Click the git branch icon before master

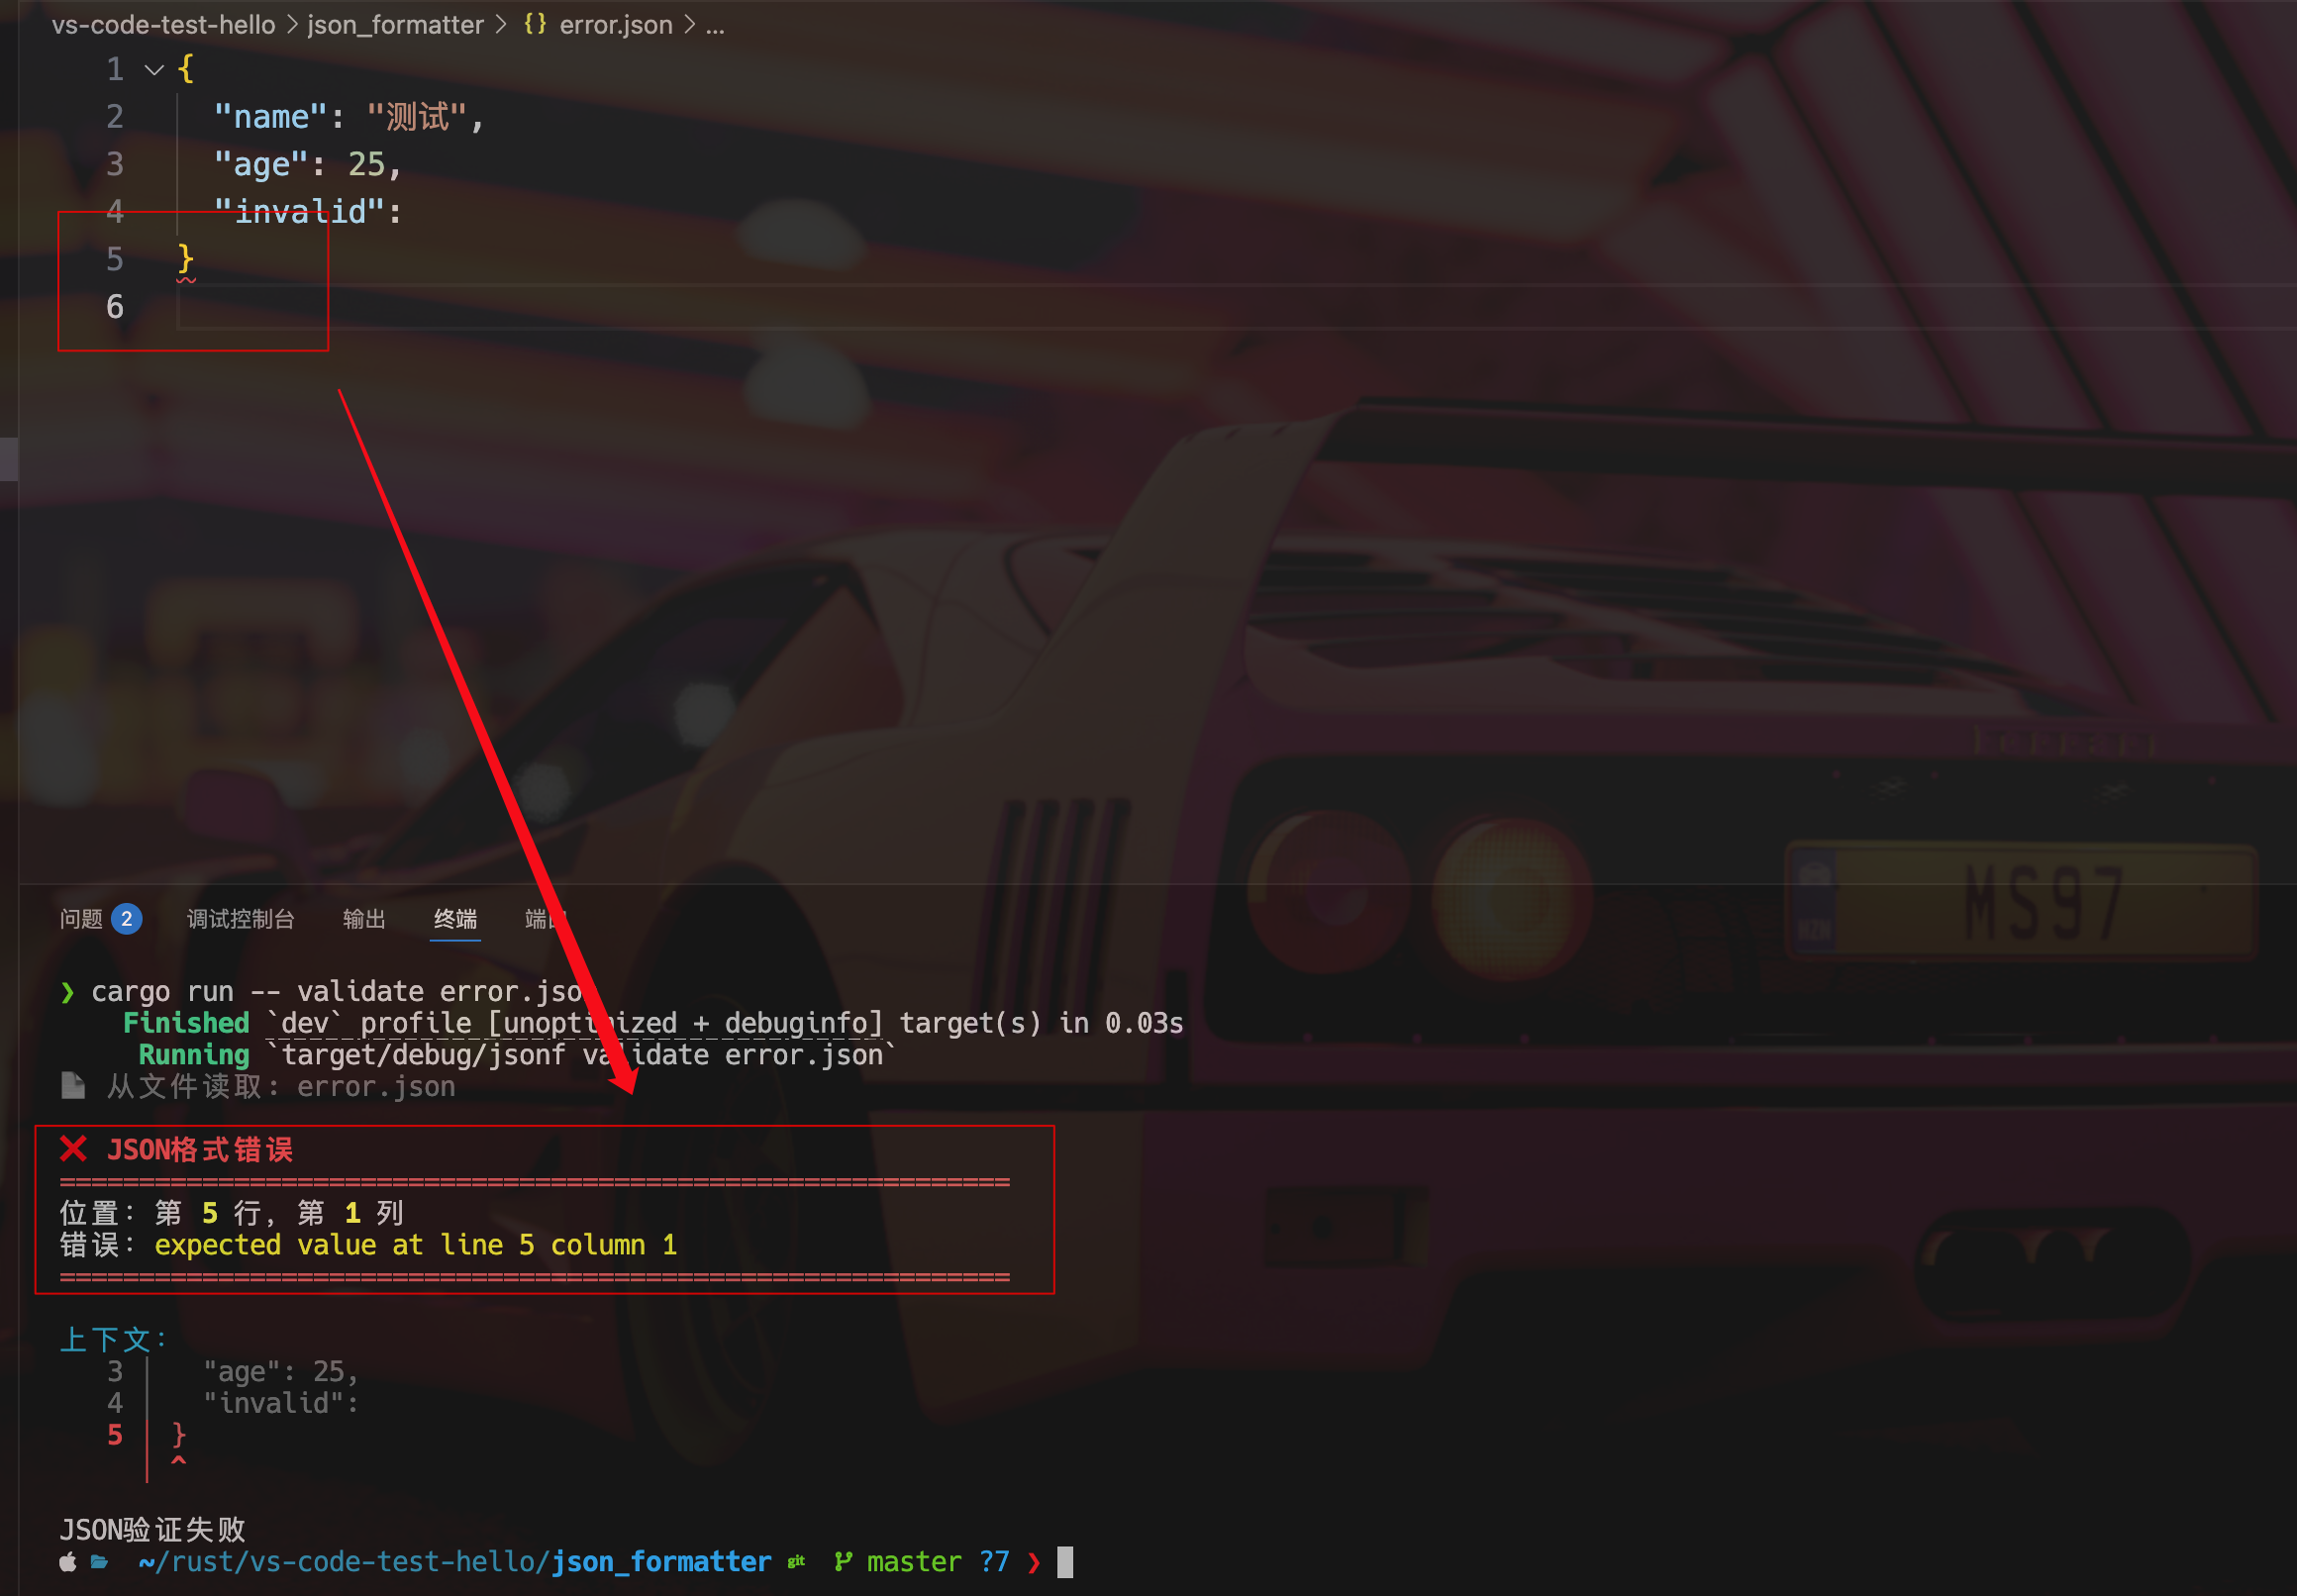(x=843, y=1562)
